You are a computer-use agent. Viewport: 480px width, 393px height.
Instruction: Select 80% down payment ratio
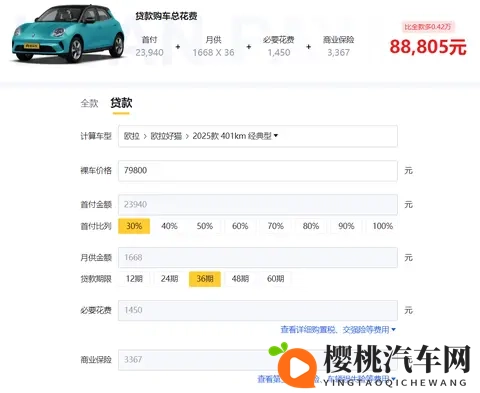click(311, 226)
